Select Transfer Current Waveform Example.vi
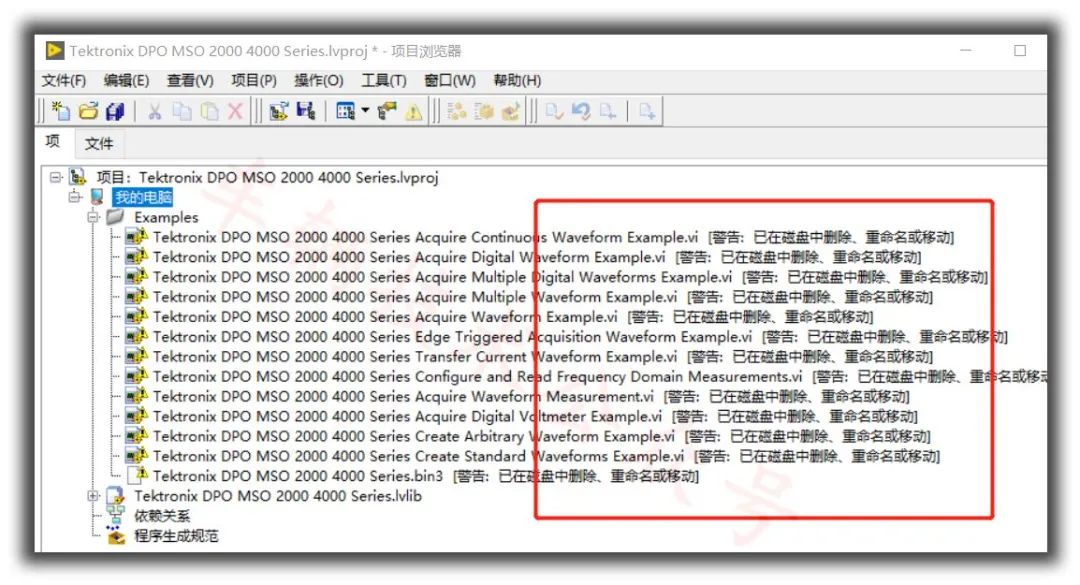This screenshot has width=1080, height=585. (543, 357)
